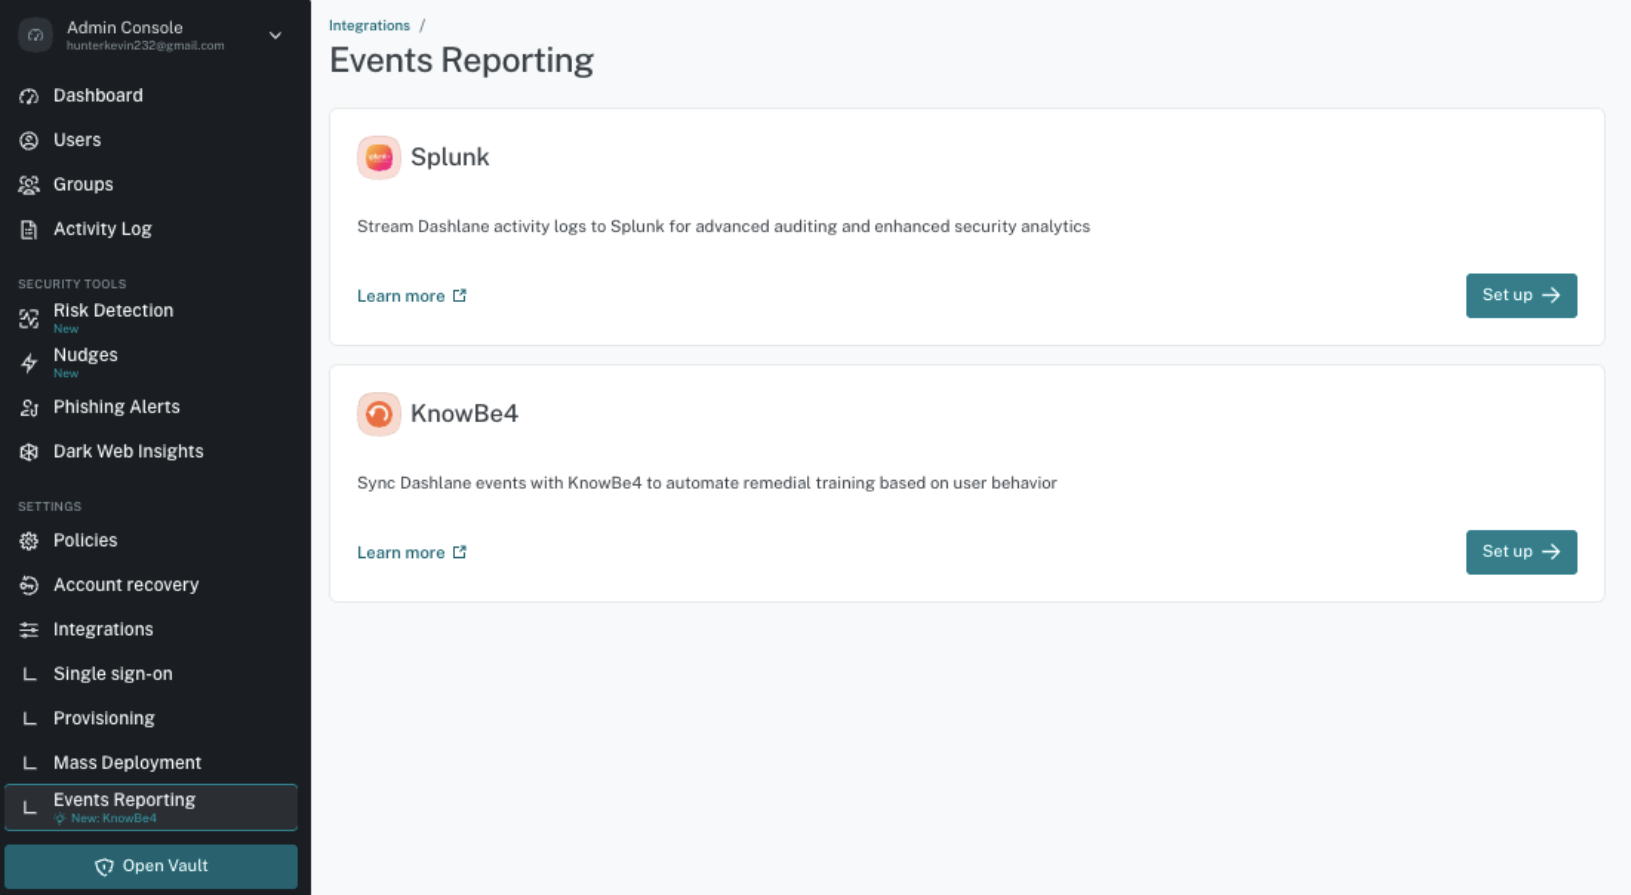Viewport: 1631px width, 895px height.
Task: Expand the Admin Console account dropdown
Action: click(x=275, y=36)
